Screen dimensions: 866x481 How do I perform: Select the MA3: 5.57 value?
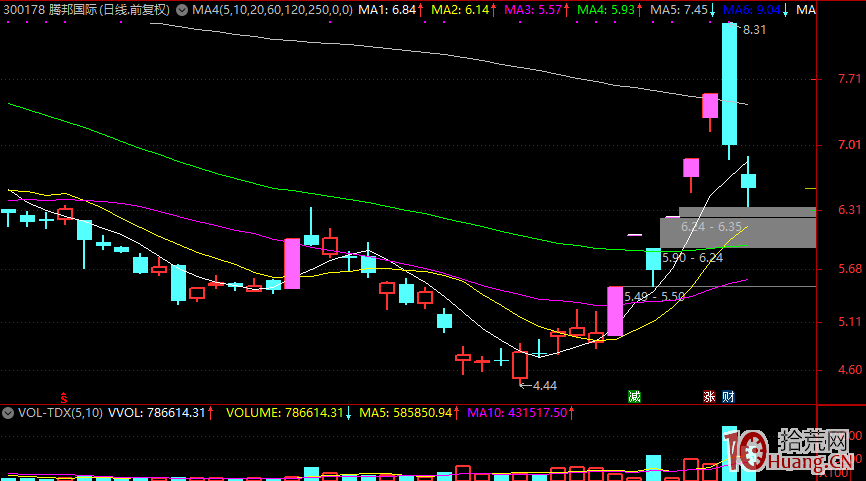pyautogui.click(x=533, y=10)
